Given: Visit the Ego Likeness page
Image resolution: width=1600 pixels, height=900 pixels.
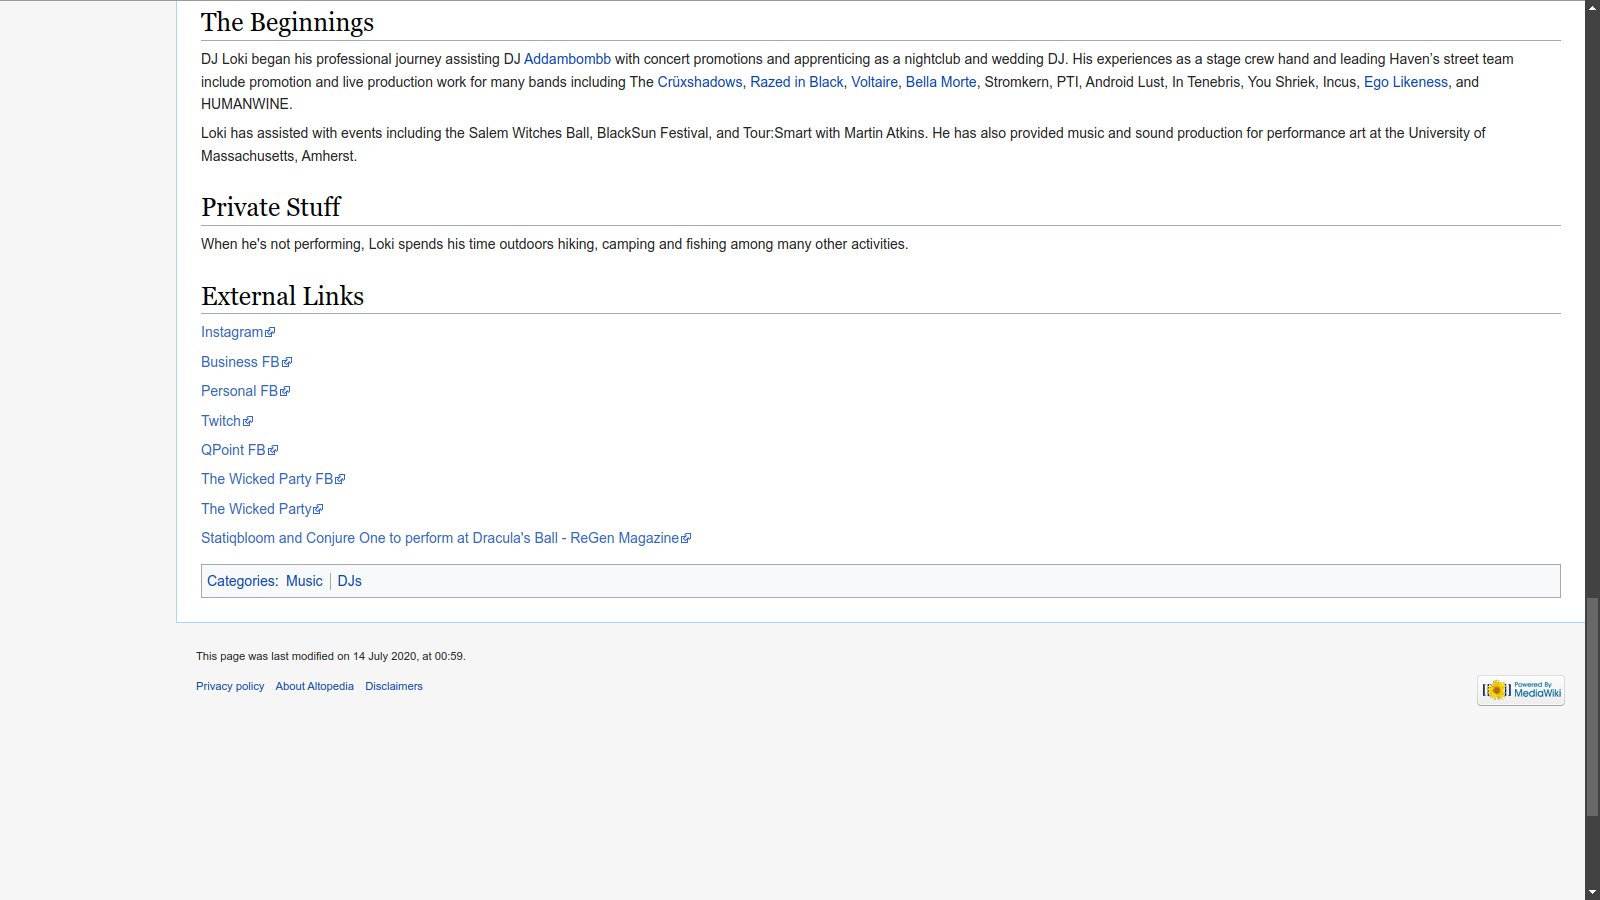Looking at the screenshot, I should click(x=1405, y=82).
